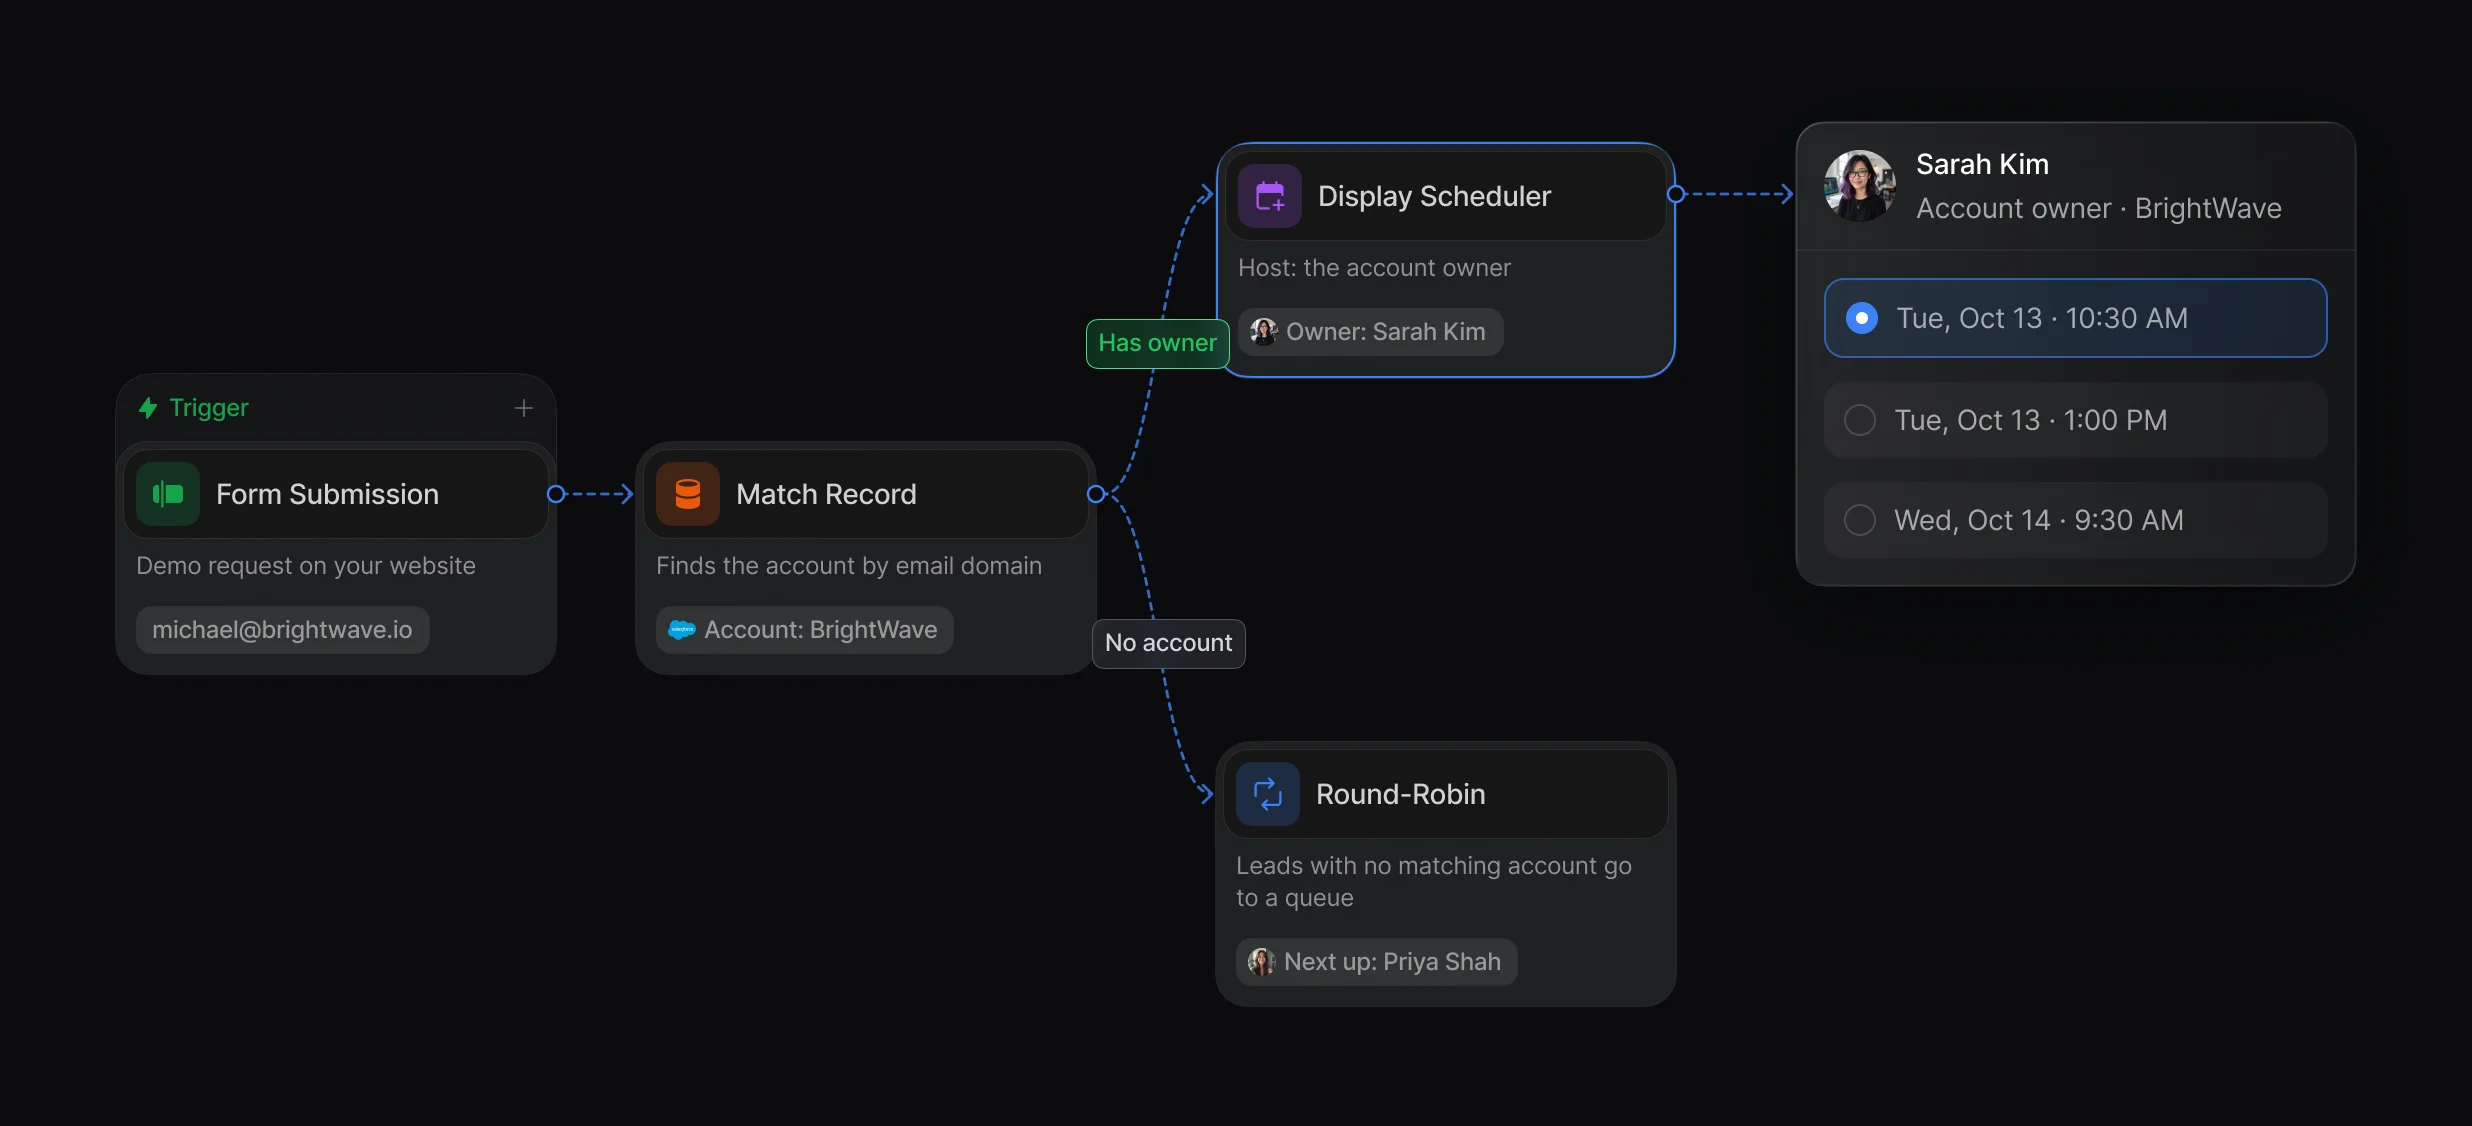
Task: Click the Trigger label text
Action: point(209,408)
